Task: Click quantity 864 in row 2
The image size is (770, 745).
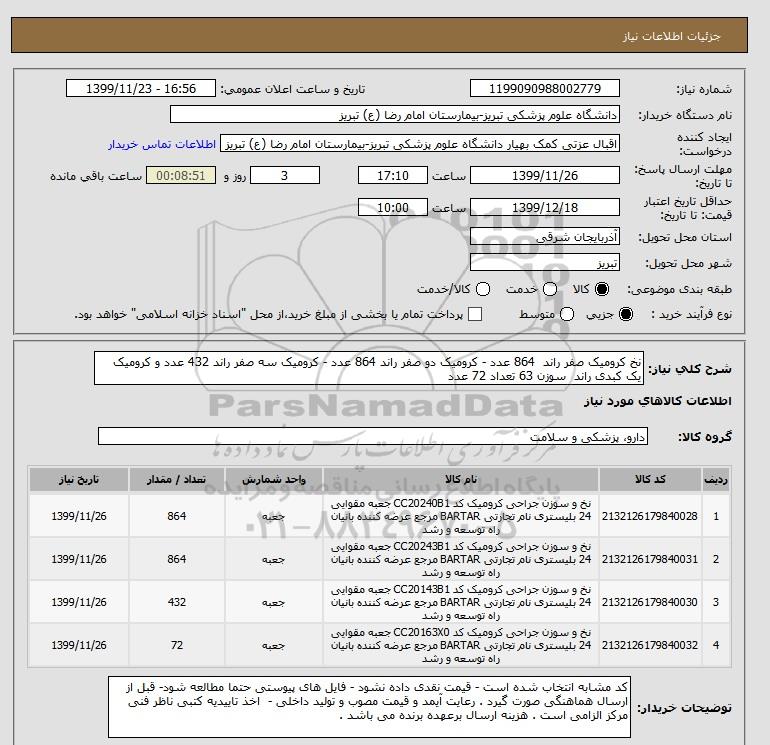Action: [x=177, y=559]
